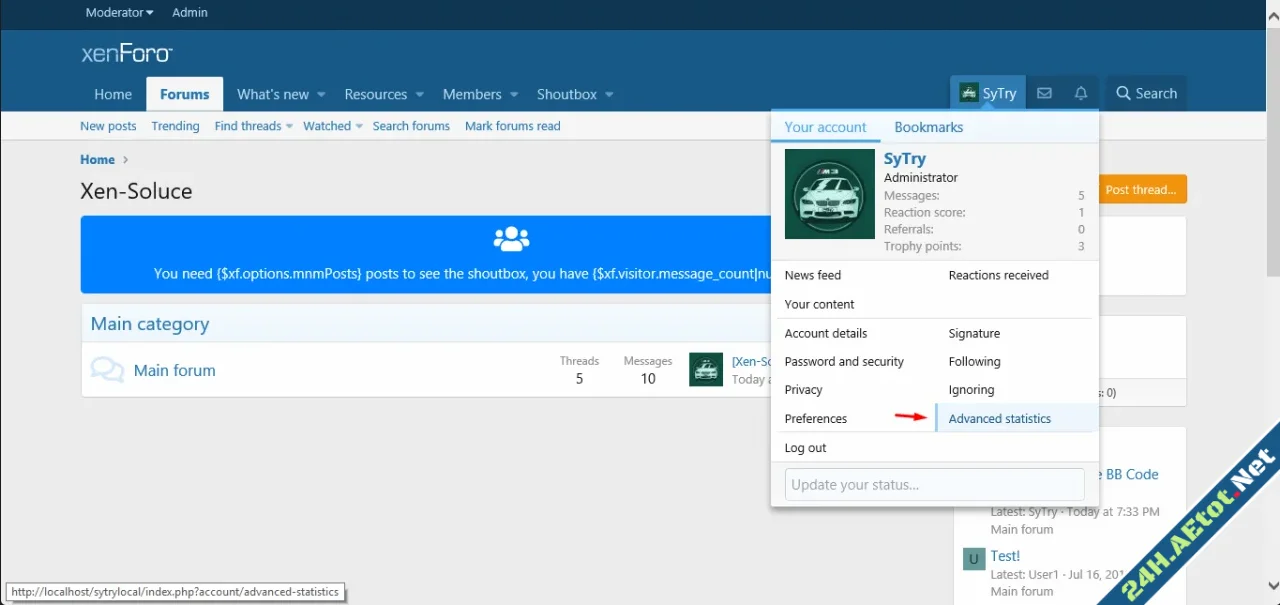Open the Moderator dropdown menu
1280x605 pixels.
point(119,13)
